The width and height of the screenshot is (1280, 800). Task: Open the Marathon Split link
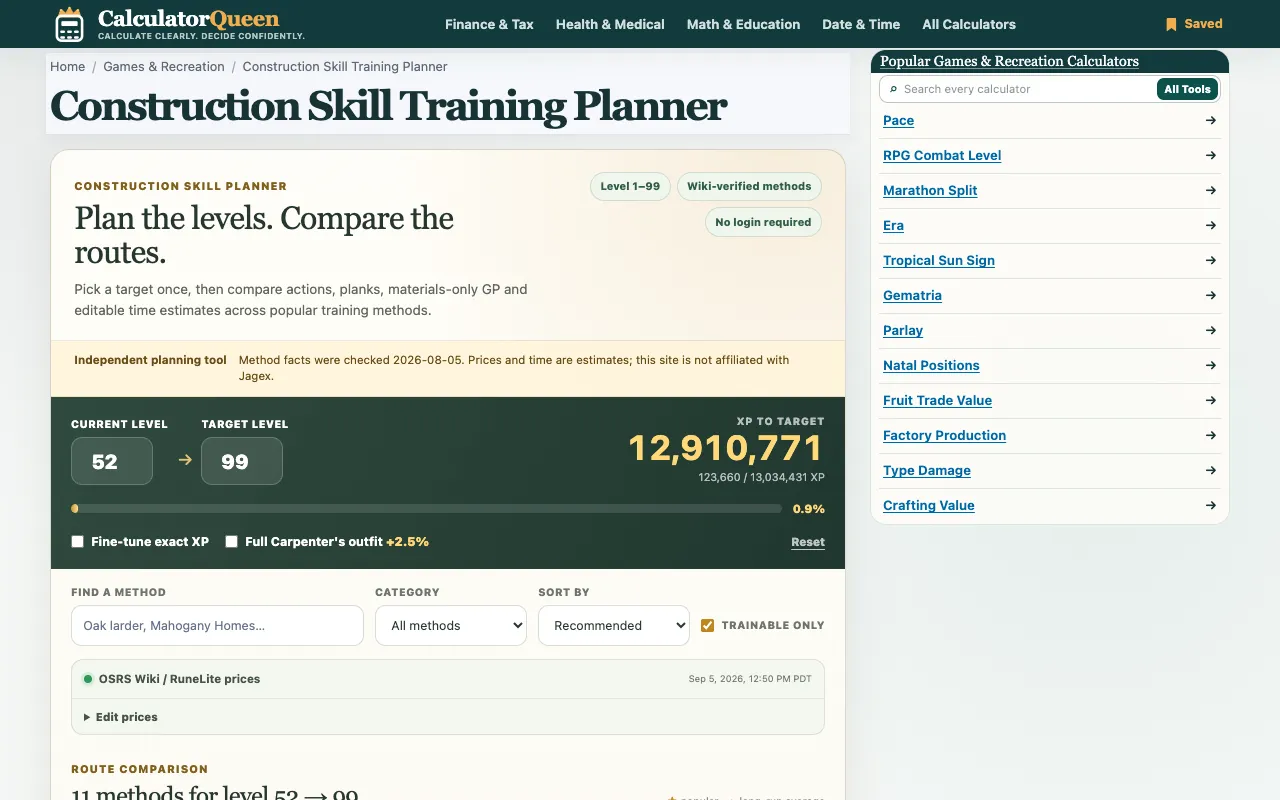point(930,190)
